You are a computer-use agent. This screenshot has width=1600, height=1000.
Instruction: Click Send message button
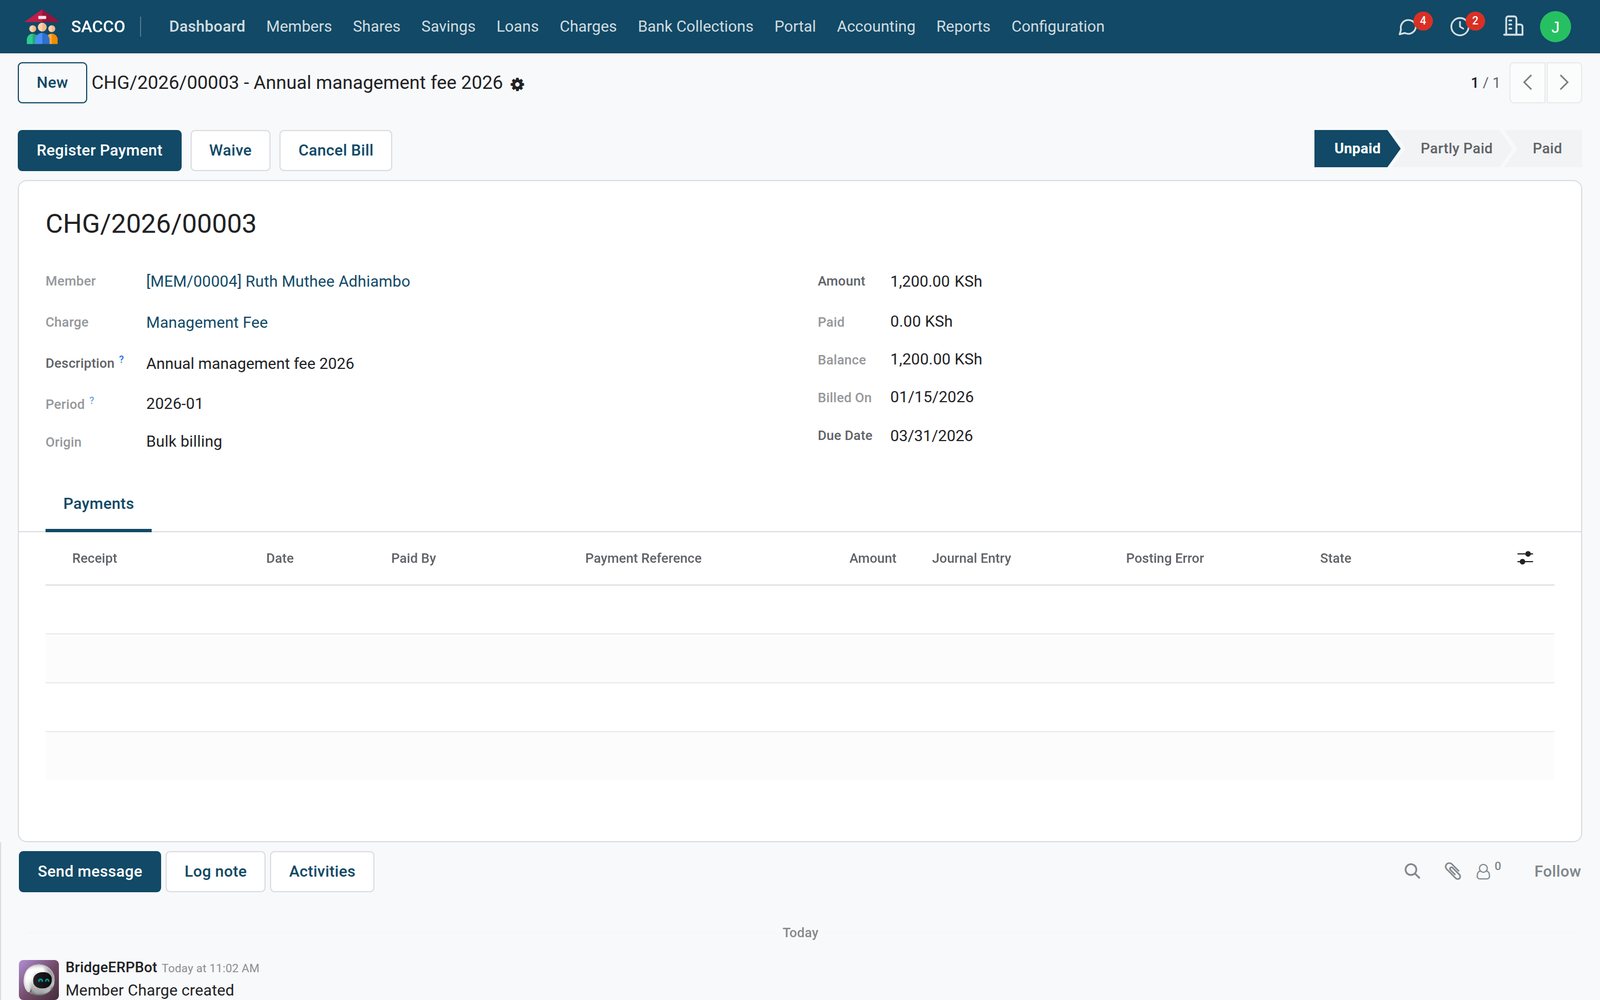90,872
